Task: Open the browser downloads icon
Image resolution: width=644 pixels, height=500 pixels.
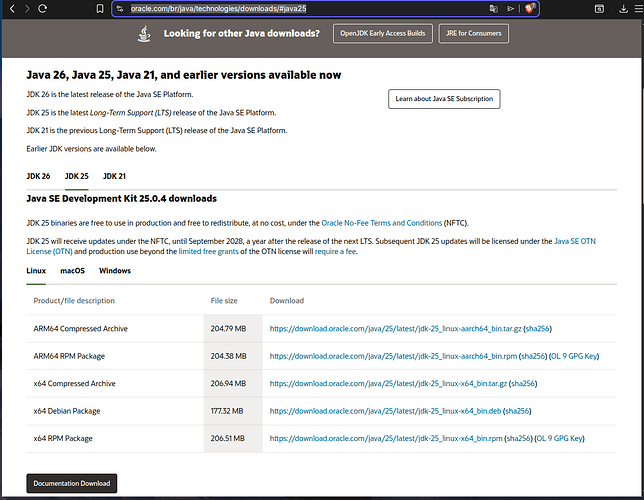Action: 623,9
